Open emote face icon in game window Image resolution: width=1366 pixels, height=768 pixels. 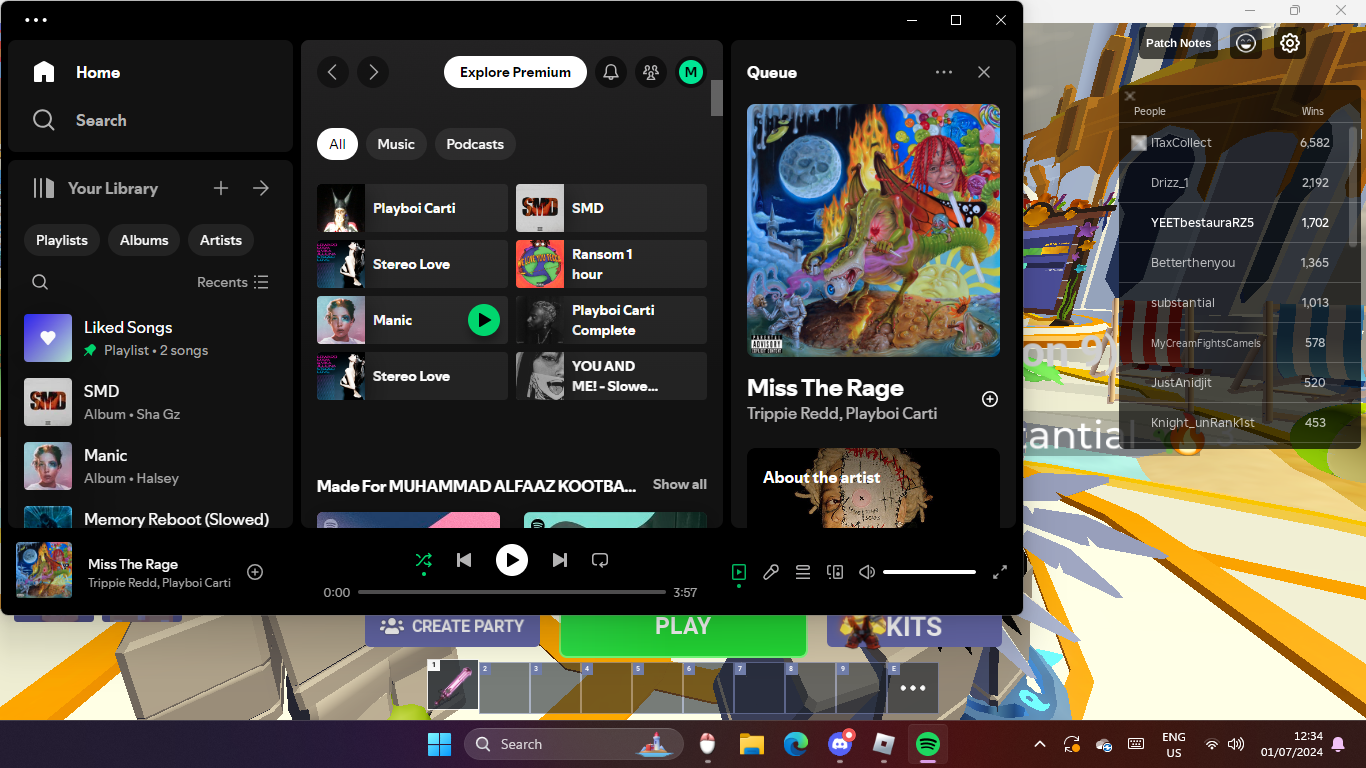coord(1245,43)
